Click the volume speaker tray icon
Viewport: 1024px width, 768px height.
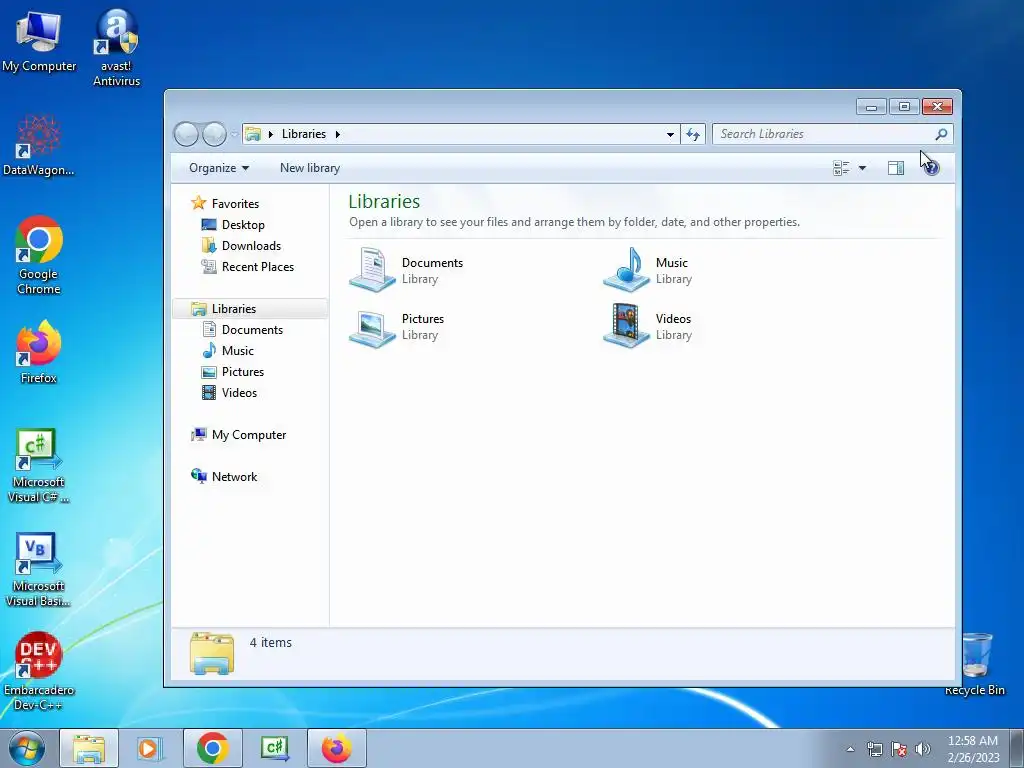tap(923, 749)
